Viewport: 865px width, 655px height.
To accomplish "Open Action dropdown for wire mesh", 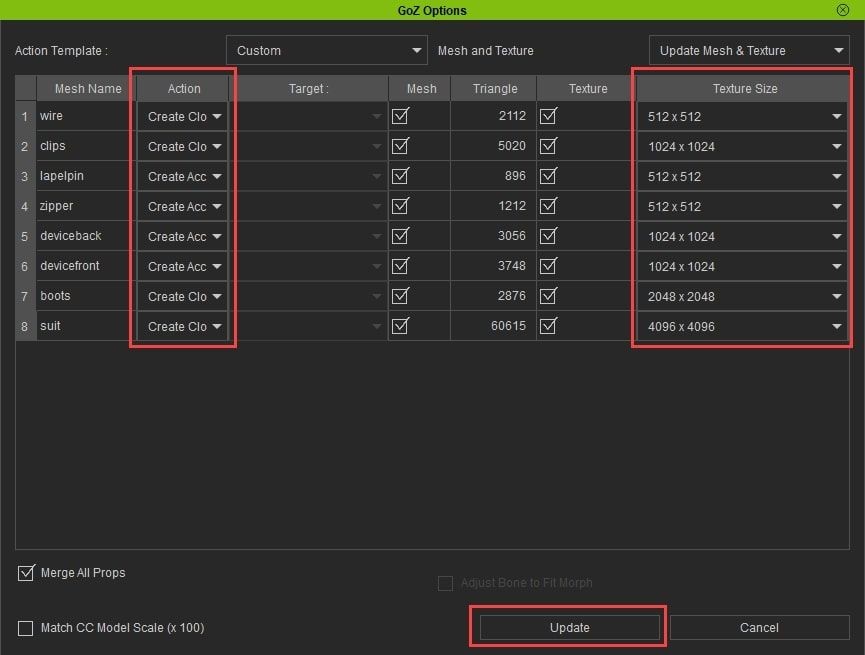I will (184, 117).
